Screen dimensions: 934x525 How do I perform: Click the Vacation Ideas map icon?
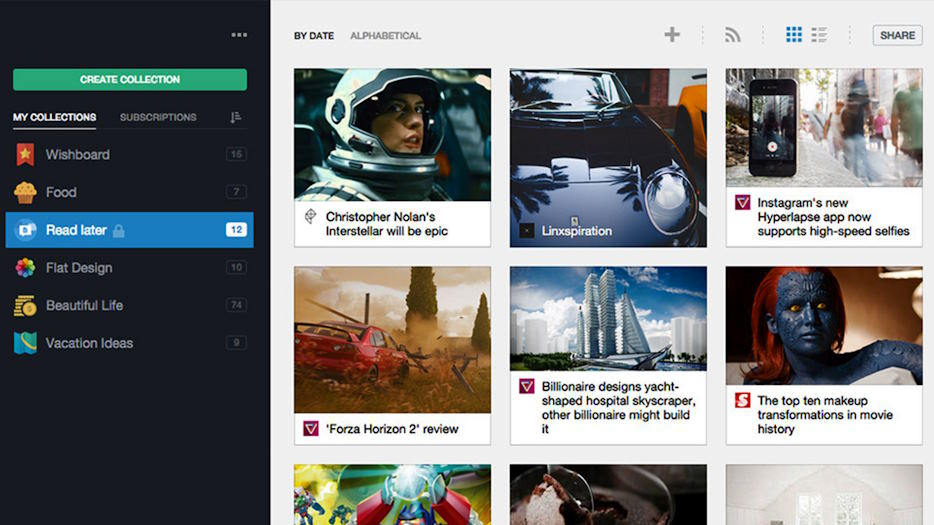click(25, 343)
